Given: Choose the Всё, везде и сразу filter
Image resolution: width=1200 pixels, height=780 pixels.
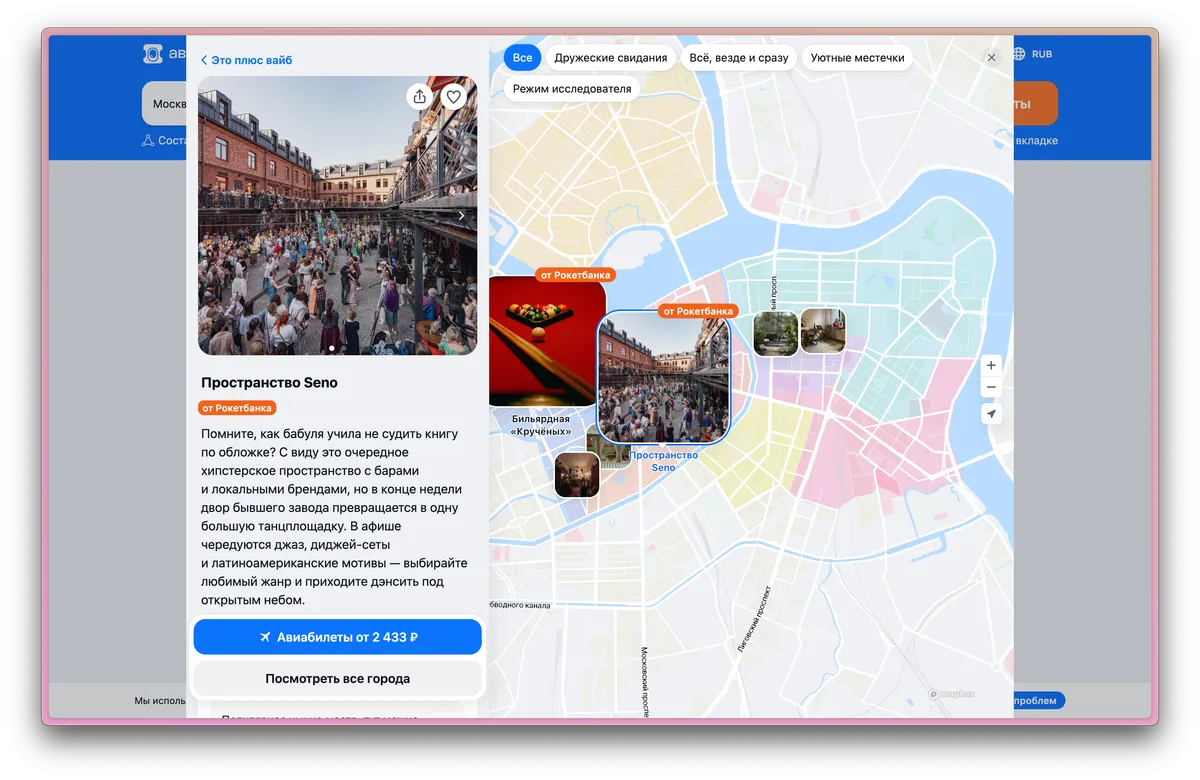Looking at the screenshot, I should pyautogui.click(x=739, y=58).
